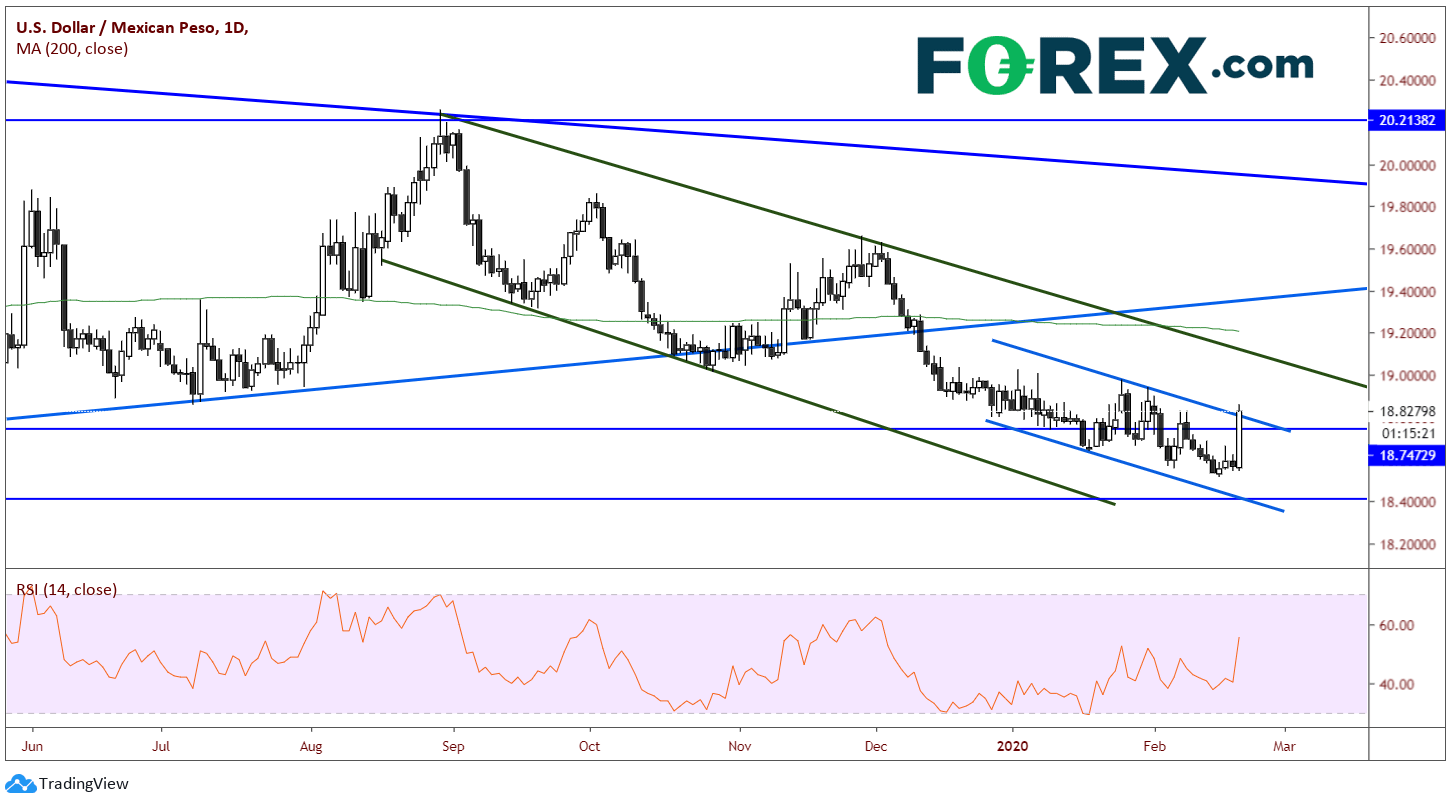
Task: Click the Feb label on time axis
Action: point(1154,745)
